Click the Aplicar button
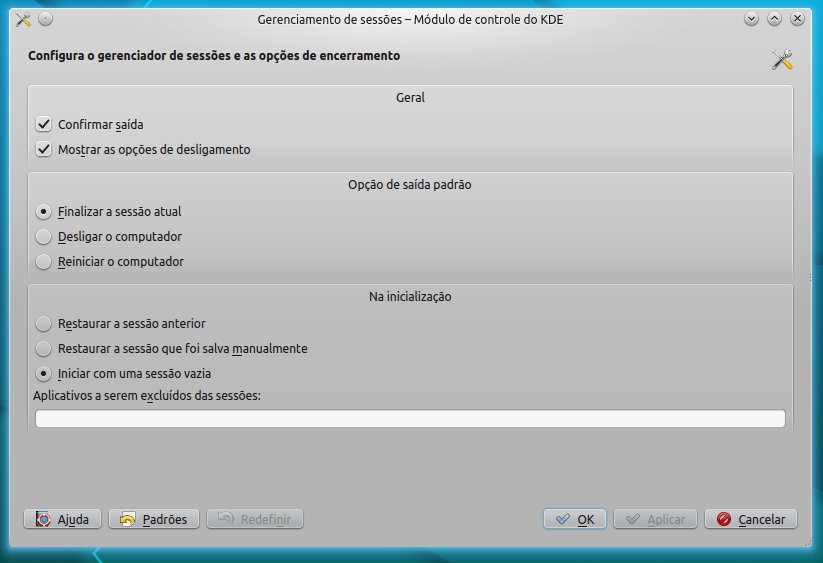This screenshot has width=823, height=563. click(x=656, y=519)
